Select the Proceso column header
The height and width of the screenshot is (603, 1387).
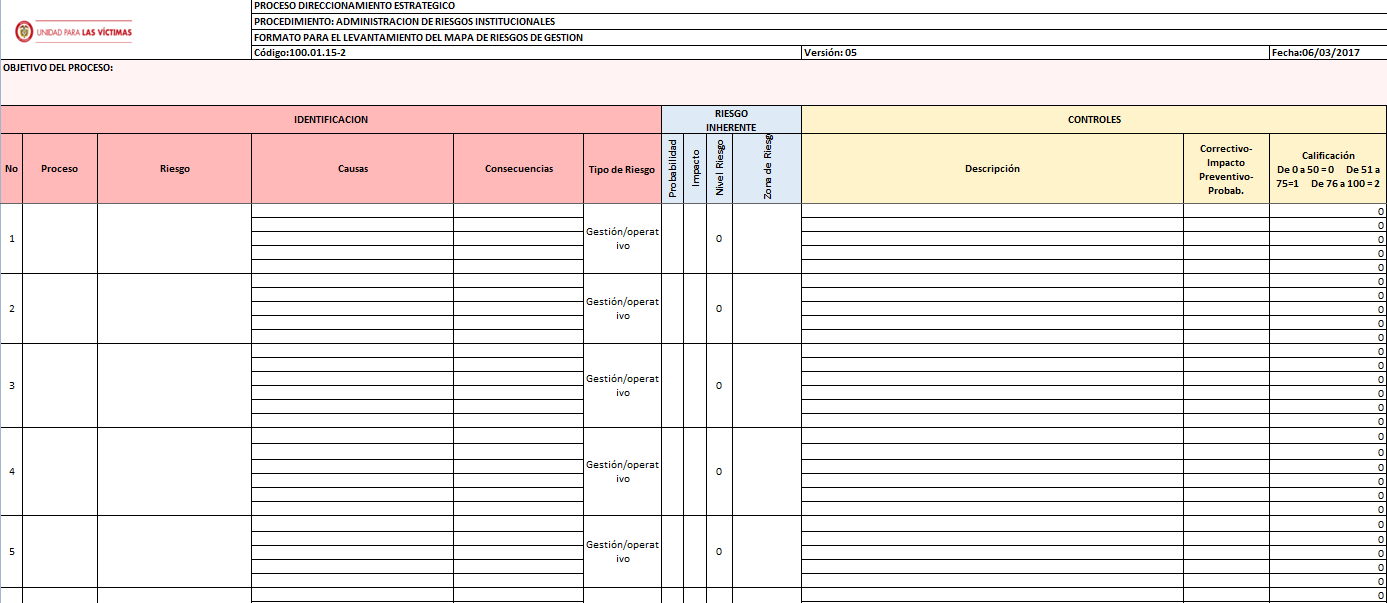click(x=60, y=169)
